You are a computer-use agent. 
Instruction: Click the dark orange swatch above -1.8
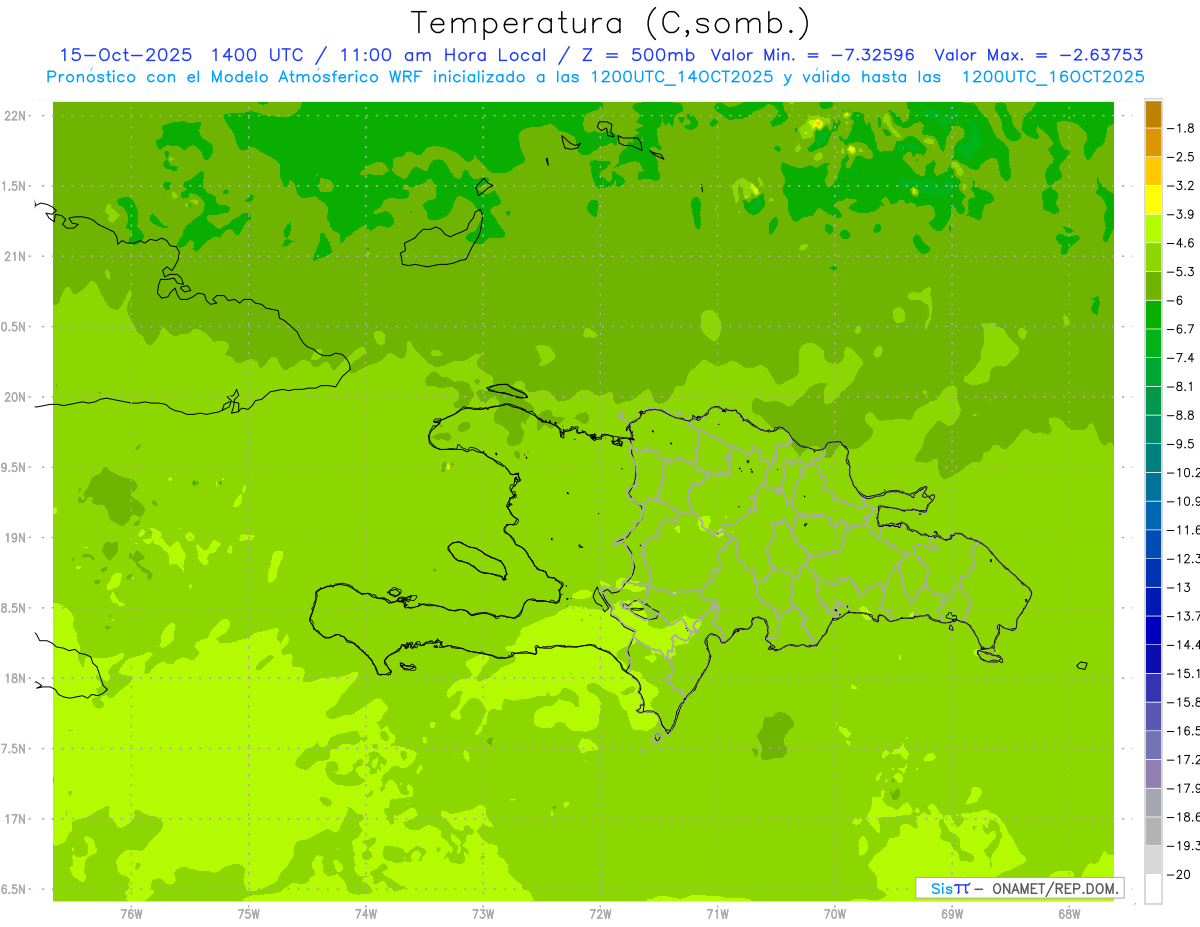point(1153,114)
